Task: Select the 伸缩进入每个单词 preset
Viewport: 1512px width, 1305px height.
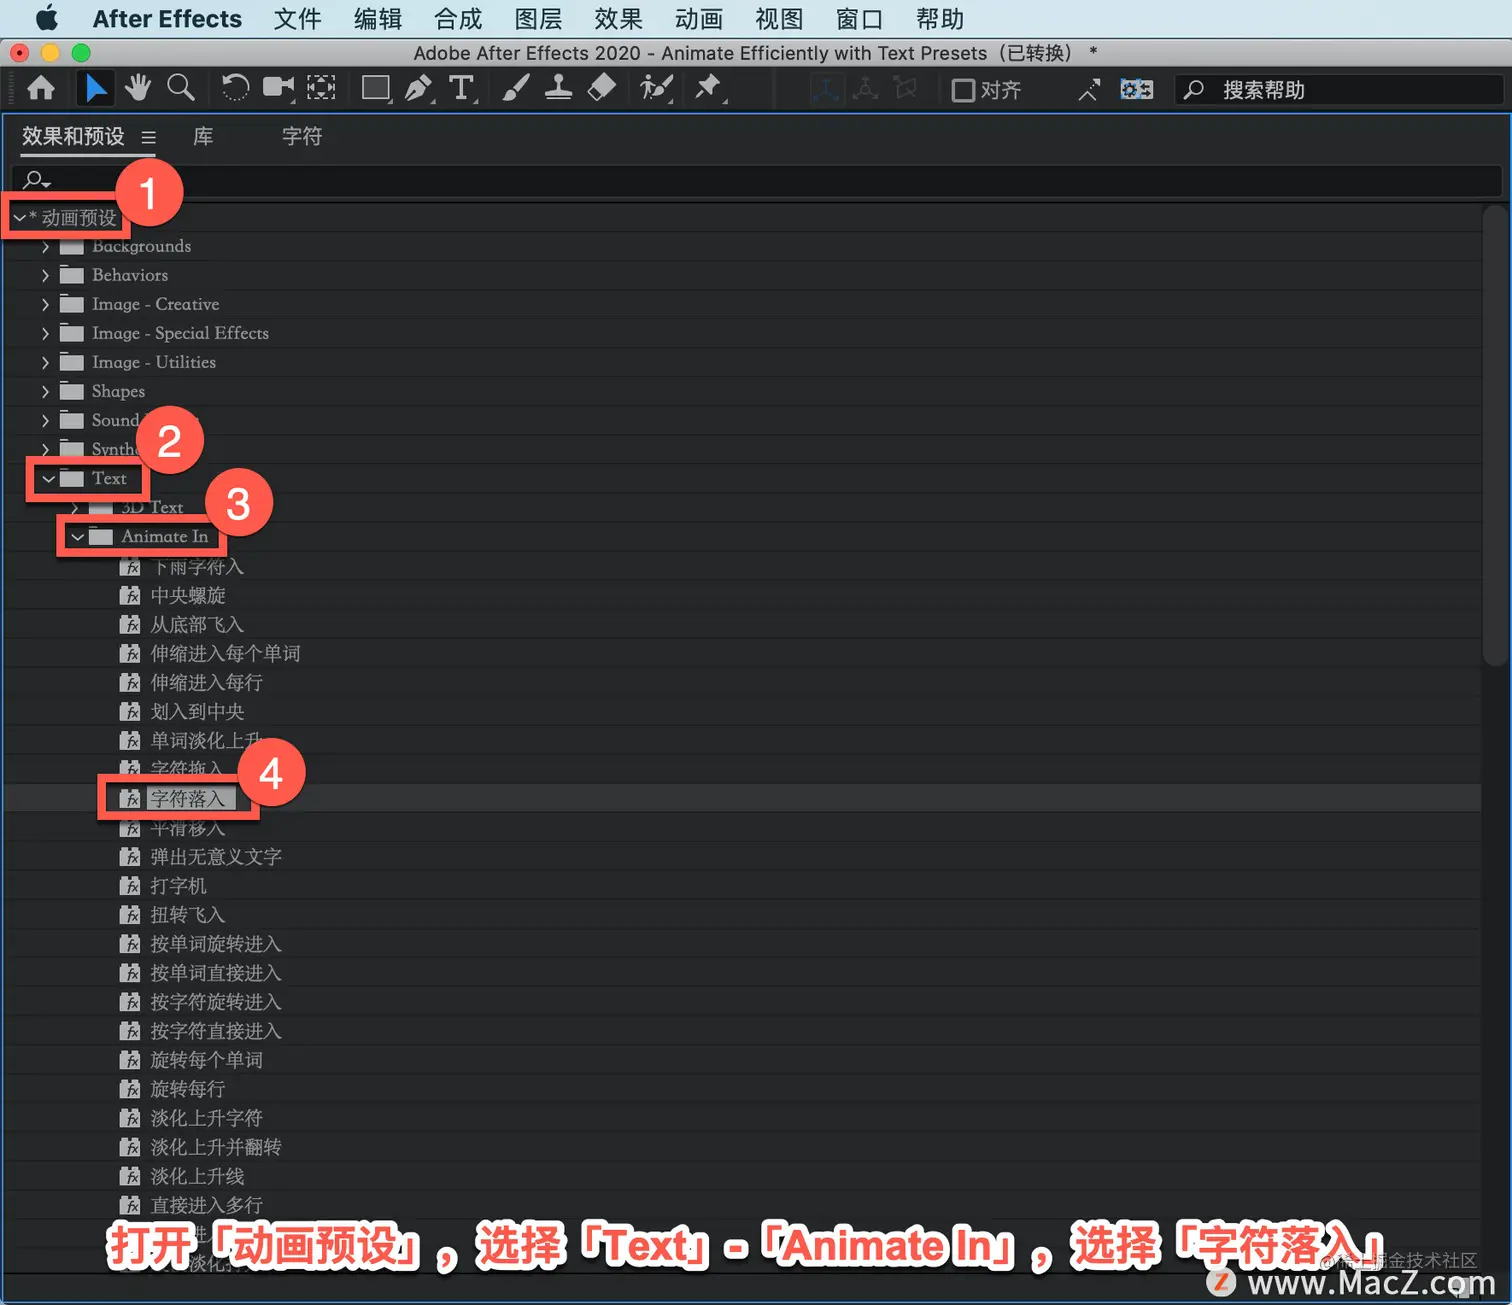Action: click(x=225, y=654)
